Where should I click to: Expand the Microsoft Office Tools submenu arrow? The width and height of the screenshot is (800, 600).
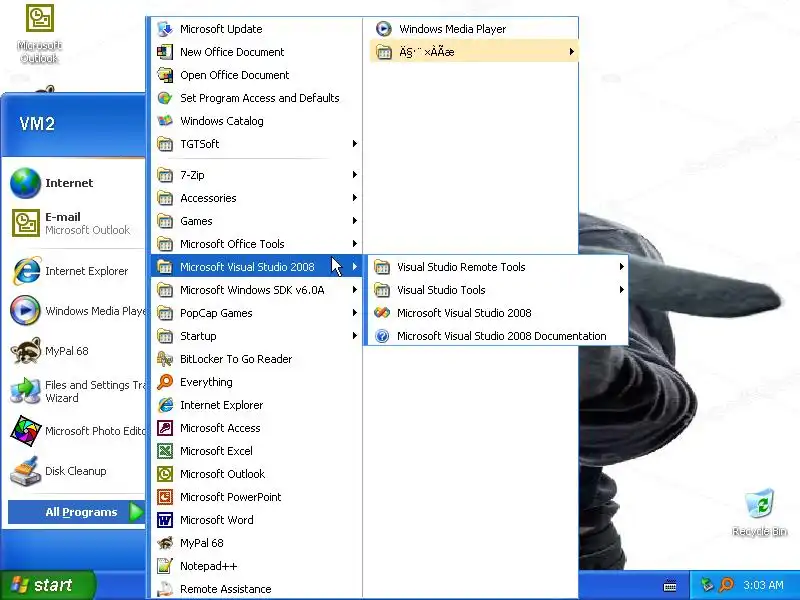click(x=355, y=244)
